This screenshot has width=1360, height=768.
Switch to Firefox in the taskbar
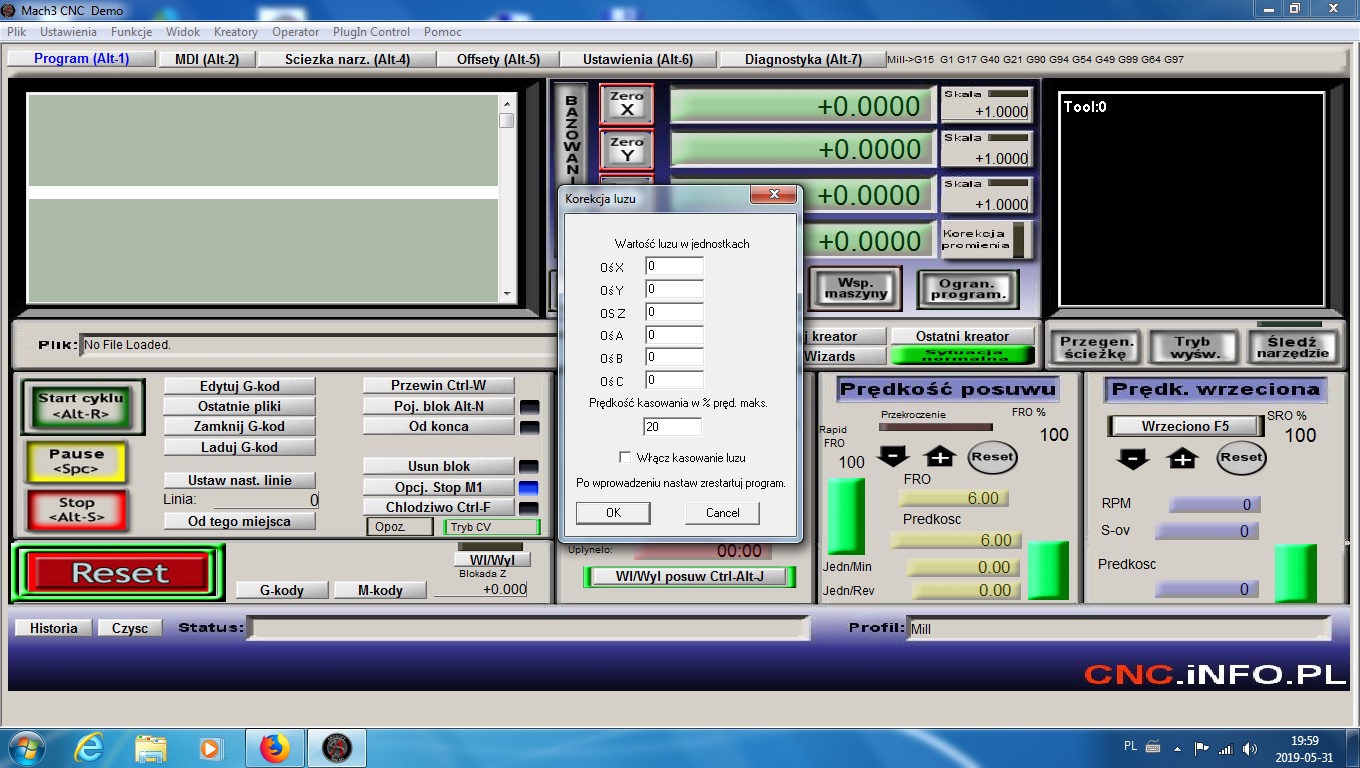point(274,747)
